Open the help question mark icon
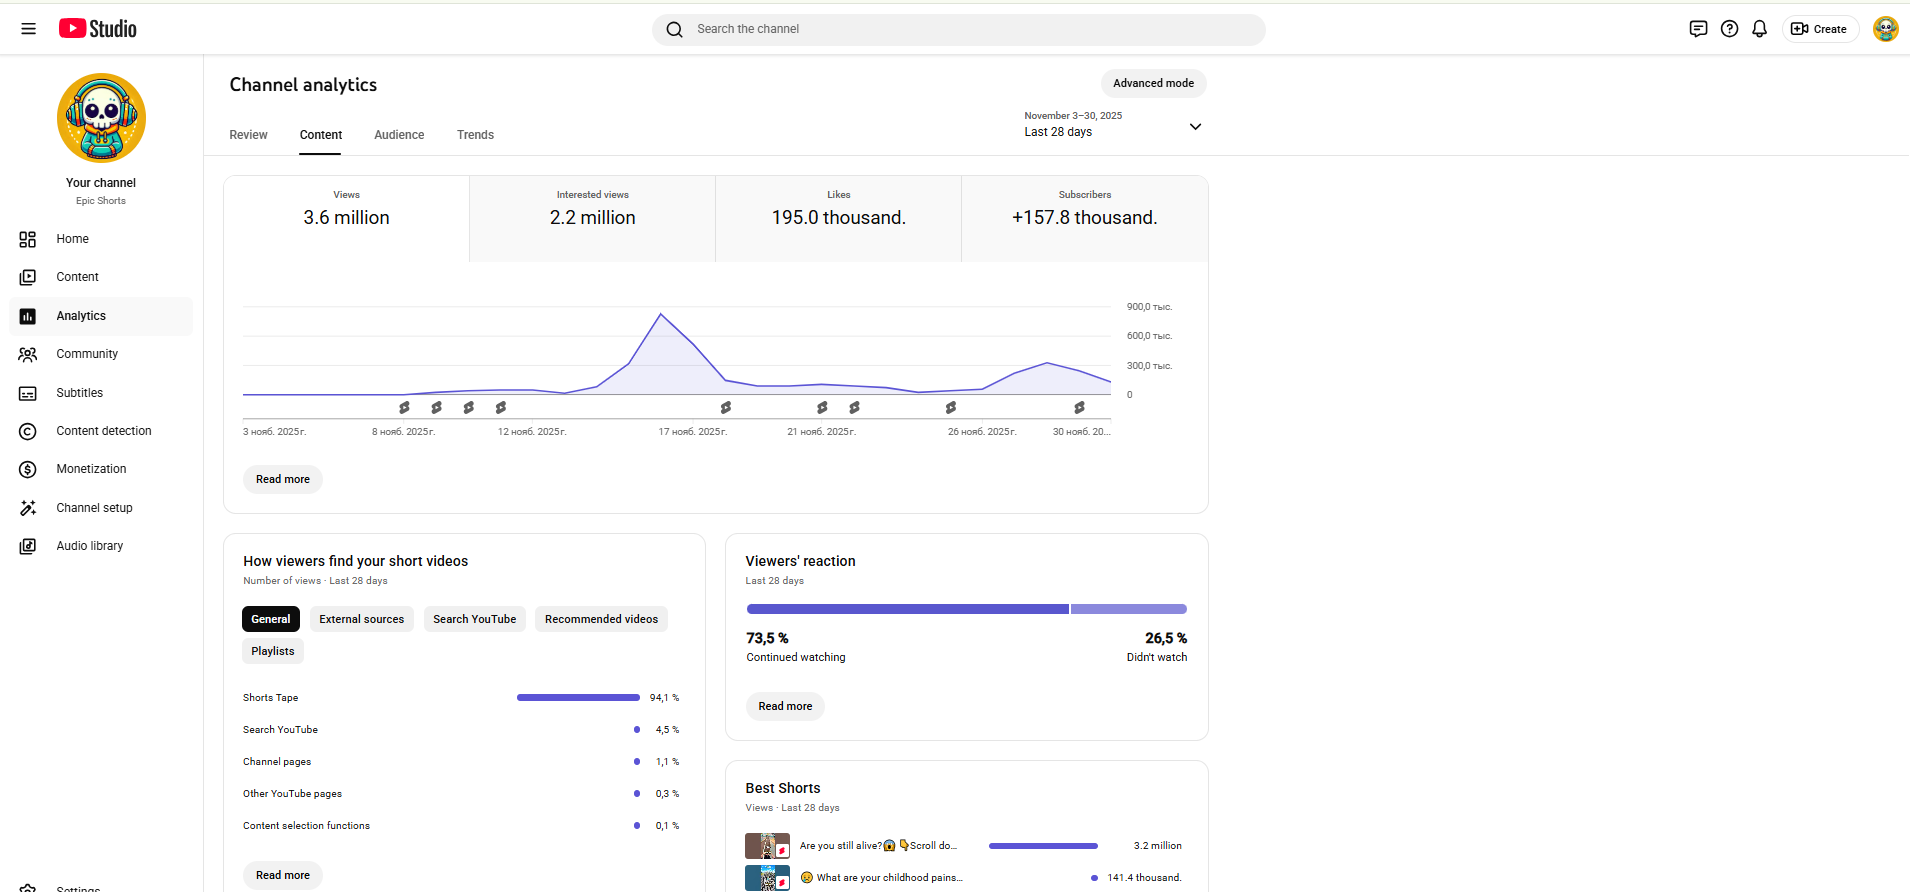 [x=1729, y=29]
